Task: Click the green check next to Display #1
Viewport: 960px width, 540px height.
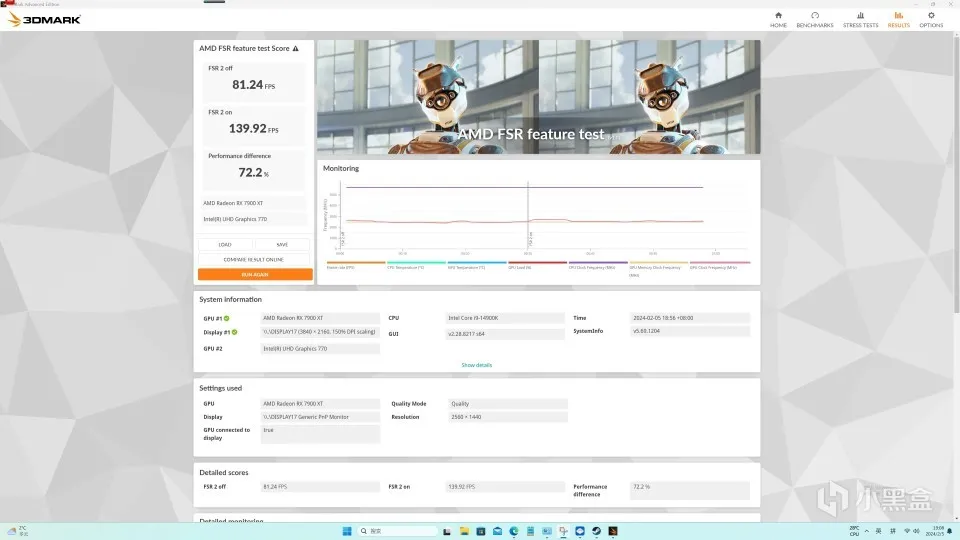Action: 234,332
